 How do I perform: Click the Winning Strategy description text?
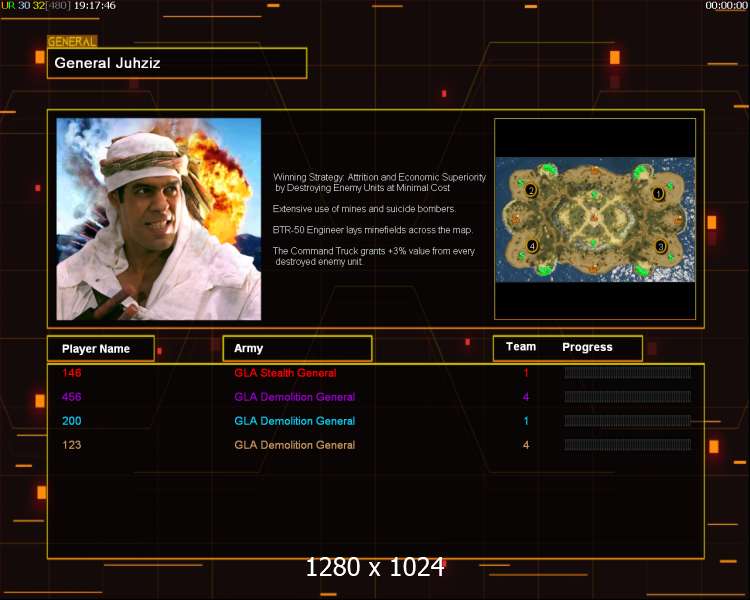click(379, 182)
